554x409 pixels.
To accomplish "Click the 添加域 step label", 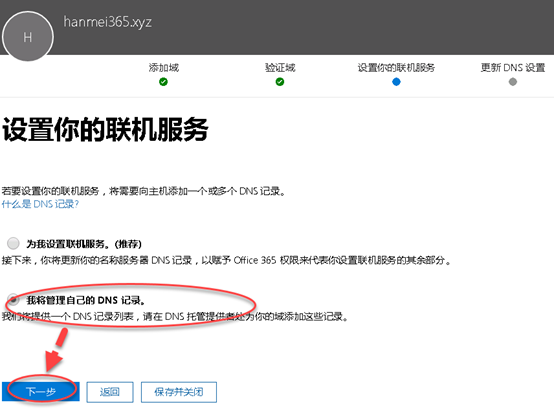I will (164, 67).
